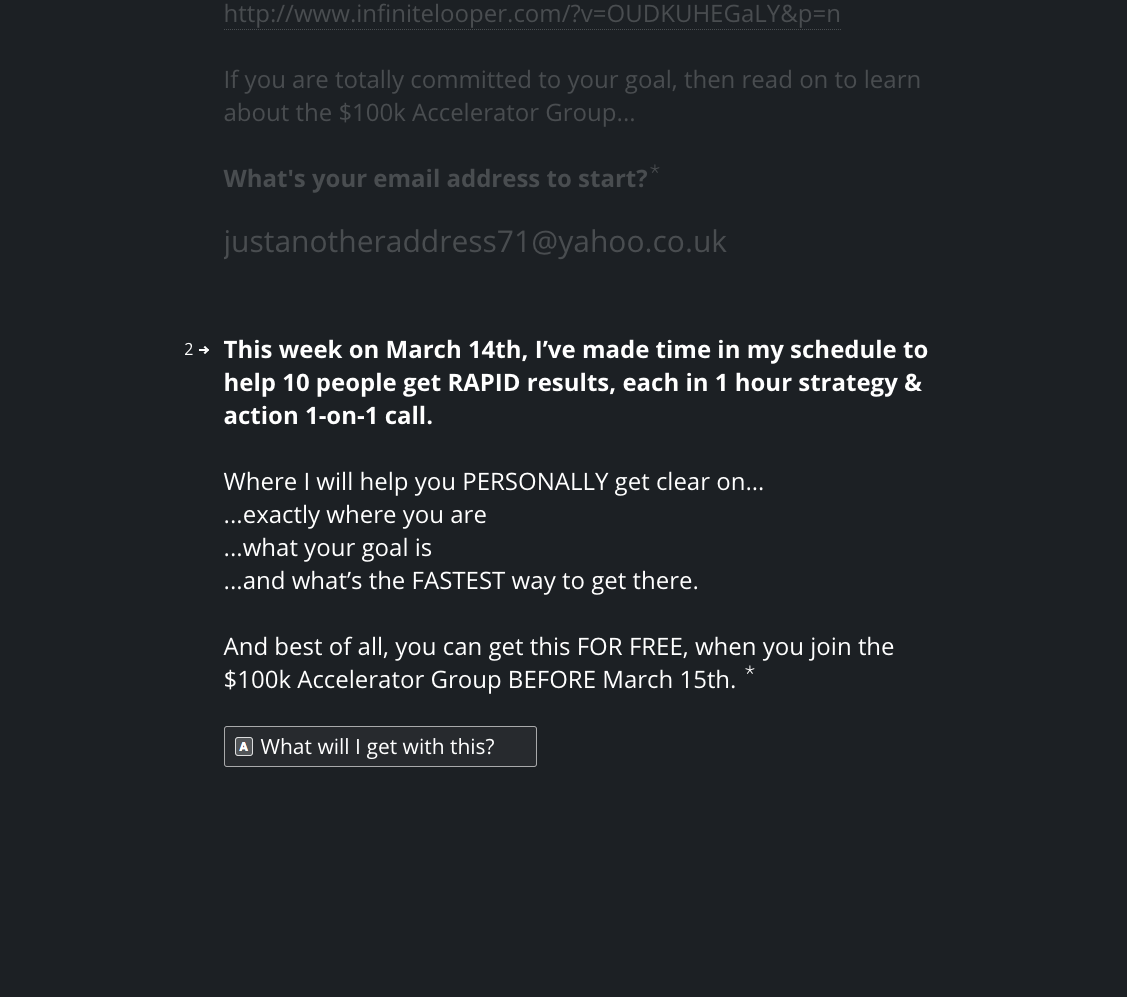Click the "If you are totally committed" line

(572, 79)
